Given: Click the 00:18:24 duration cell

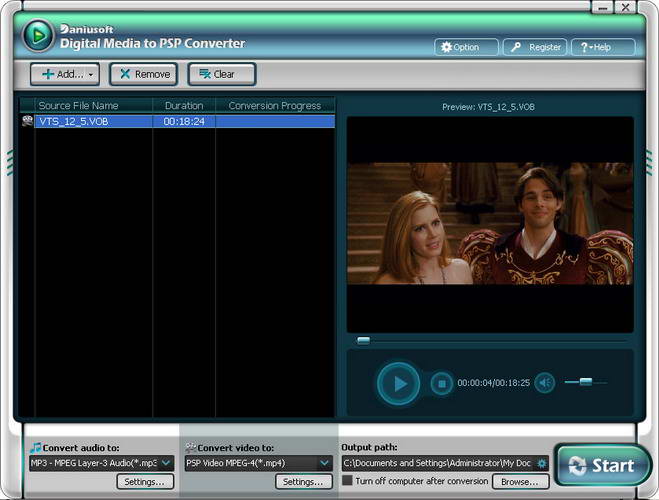Looking at the screenshot, I should pos(184,121).
